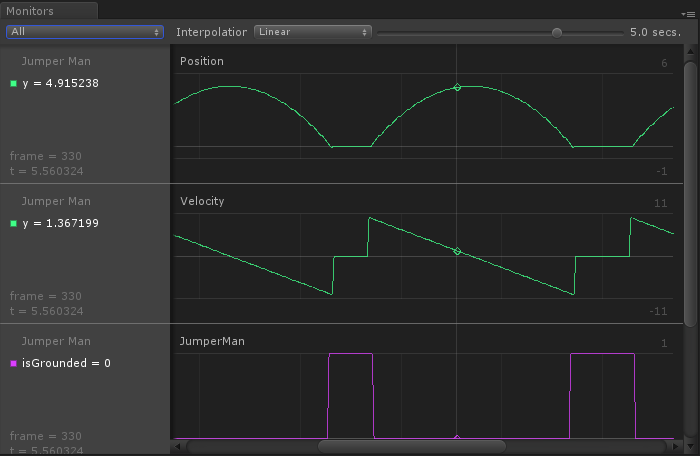Click the vertical scrollbar up arrow
Image resolution: width=700 pixels, height=456 pixels.
(x=690, y=51)
